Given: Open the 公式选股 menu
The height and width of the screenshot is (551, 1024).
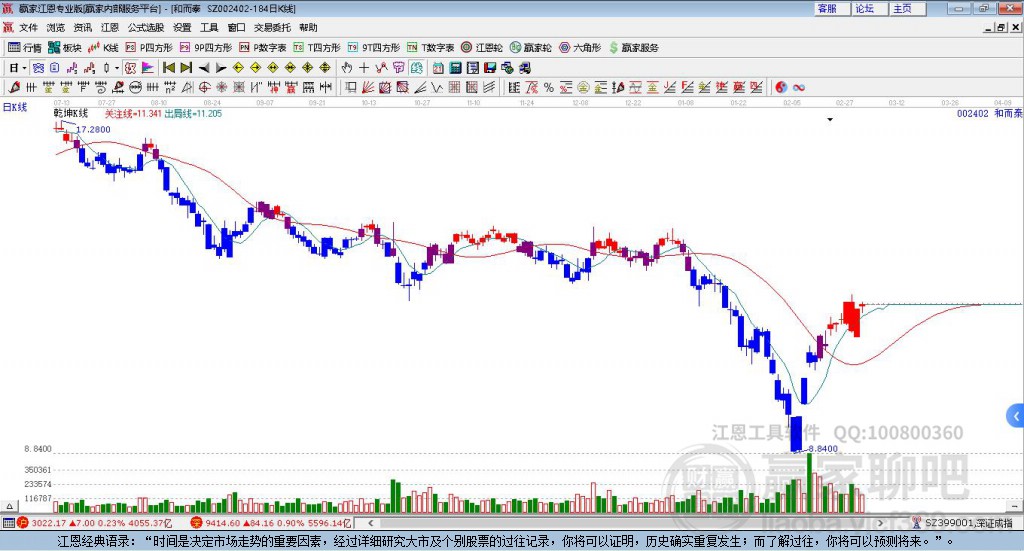Looking at the screenshot, I should [x=145, y=28].
